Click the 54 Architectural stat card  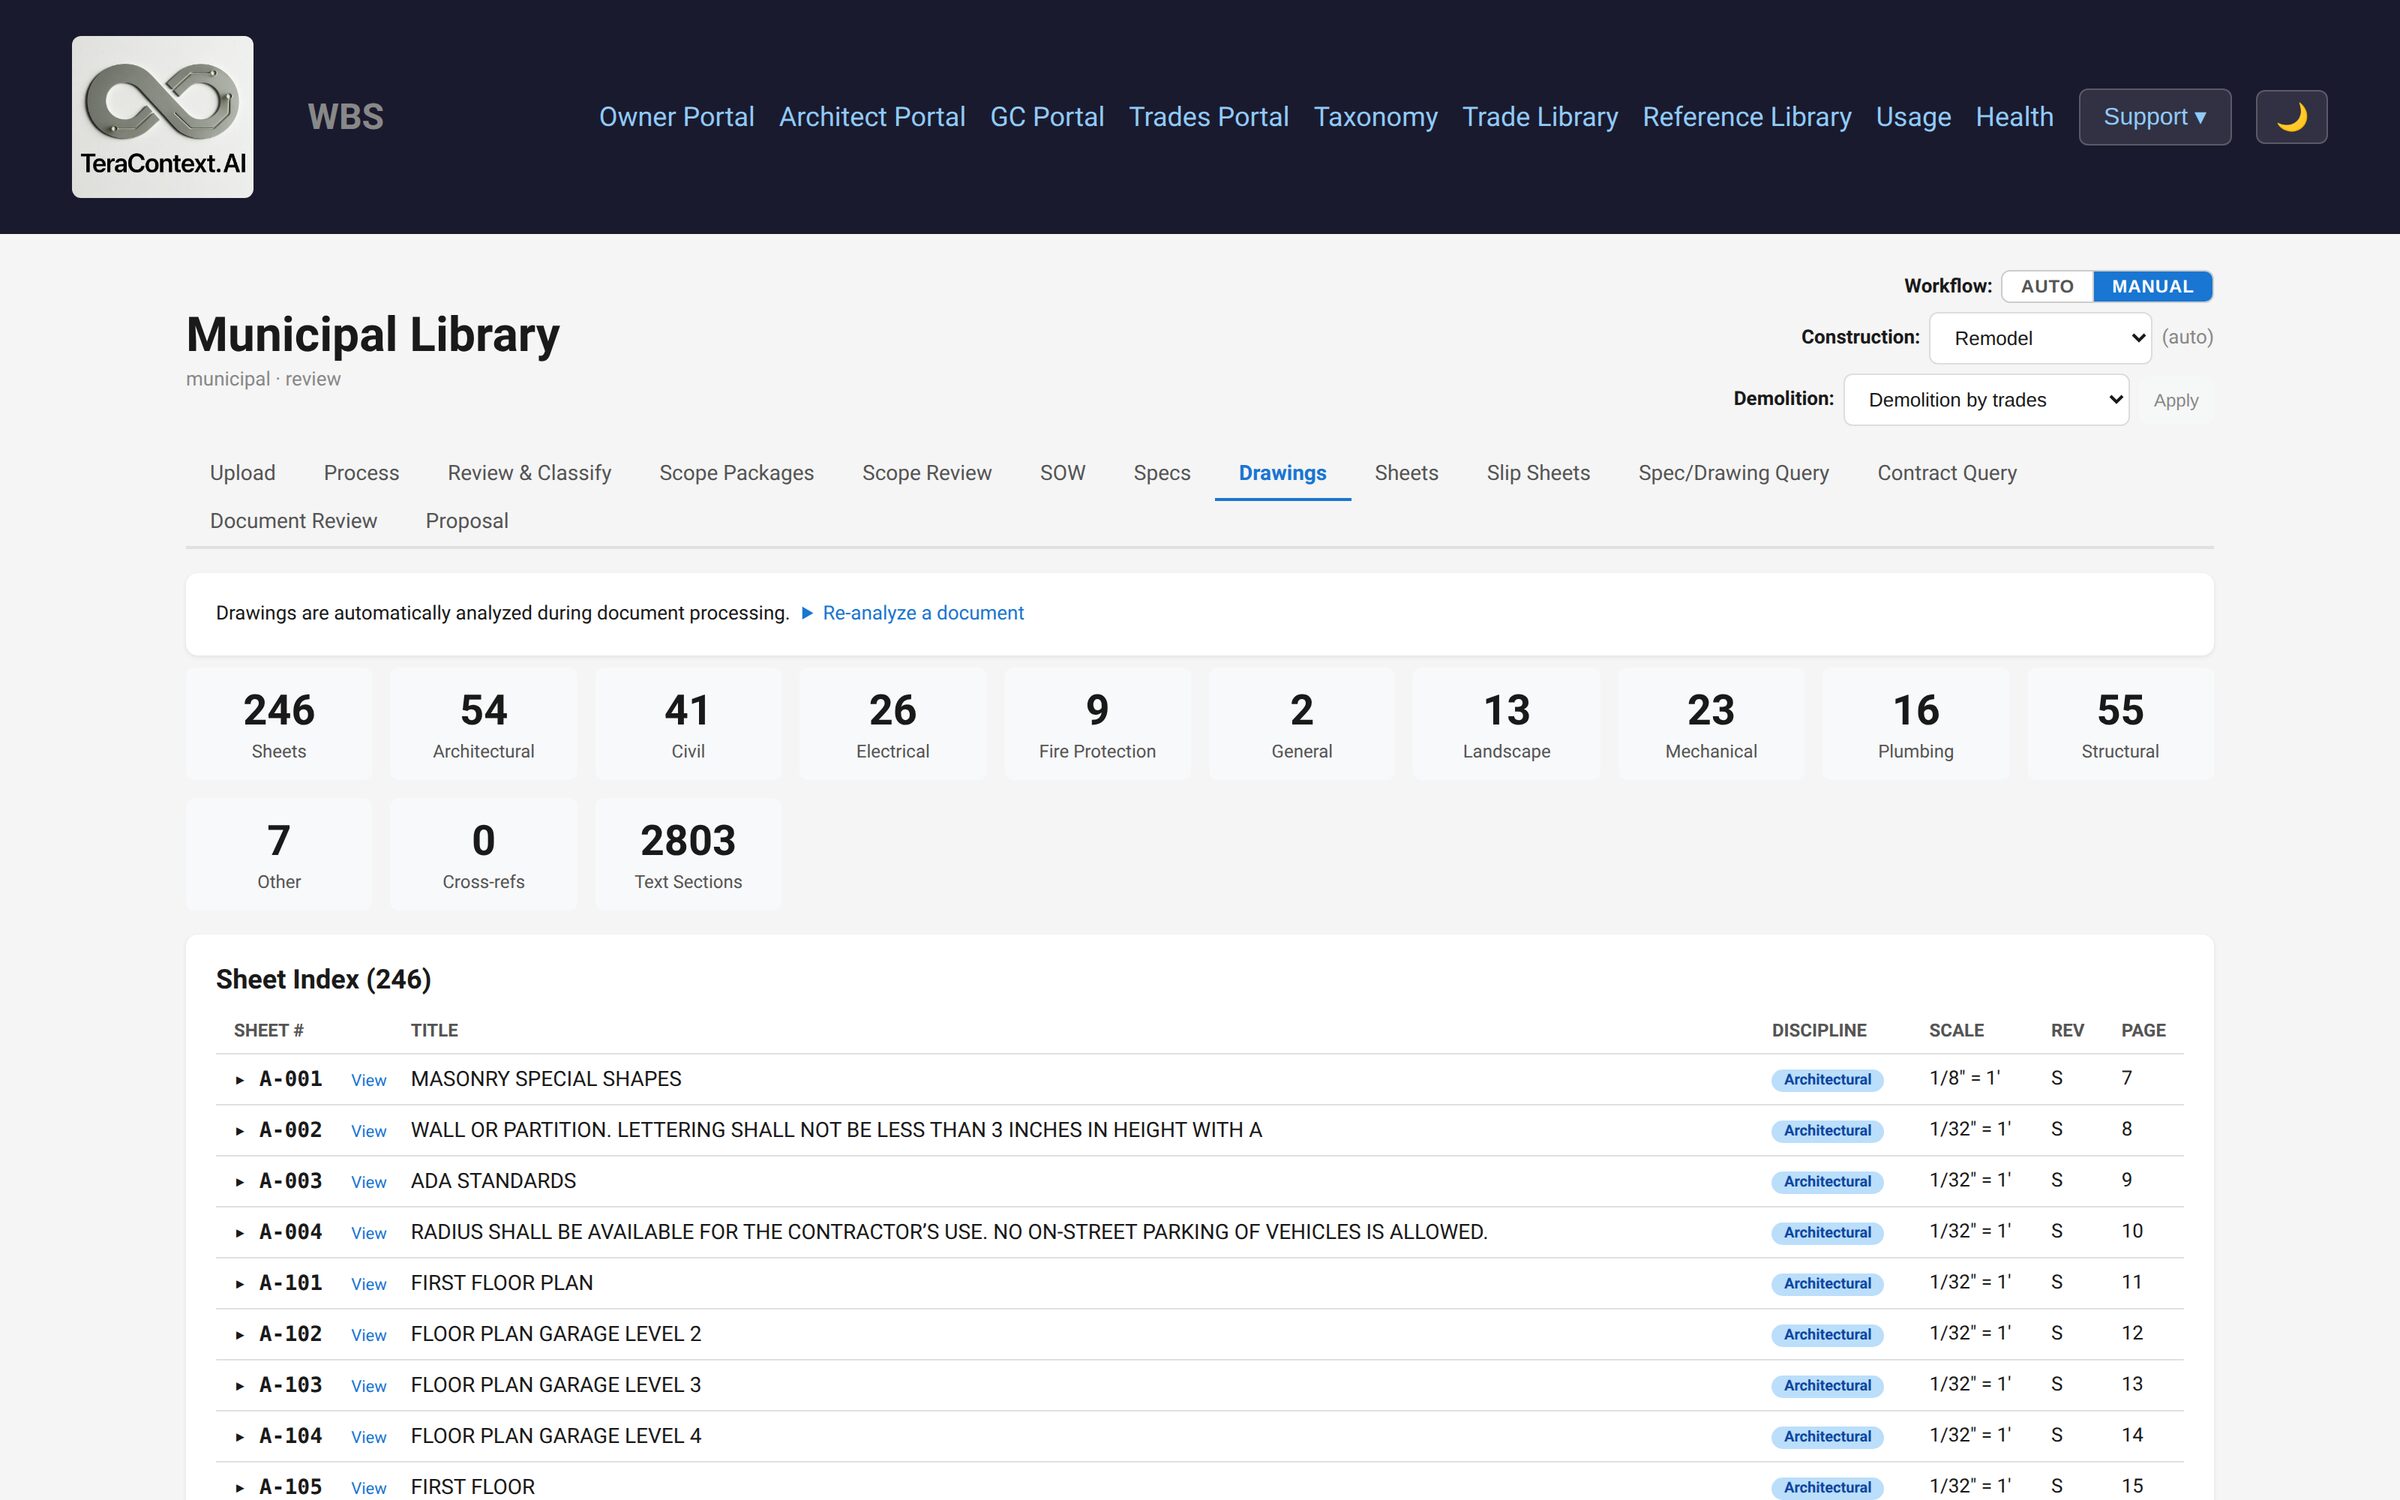click(483, 724)
